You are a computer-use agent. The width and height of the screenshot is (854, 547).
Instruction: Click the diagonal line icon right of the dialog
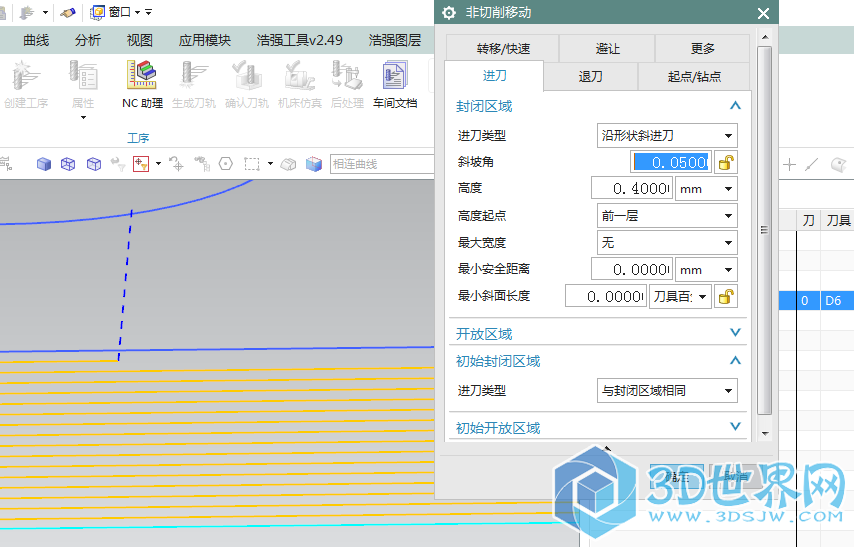812,165
